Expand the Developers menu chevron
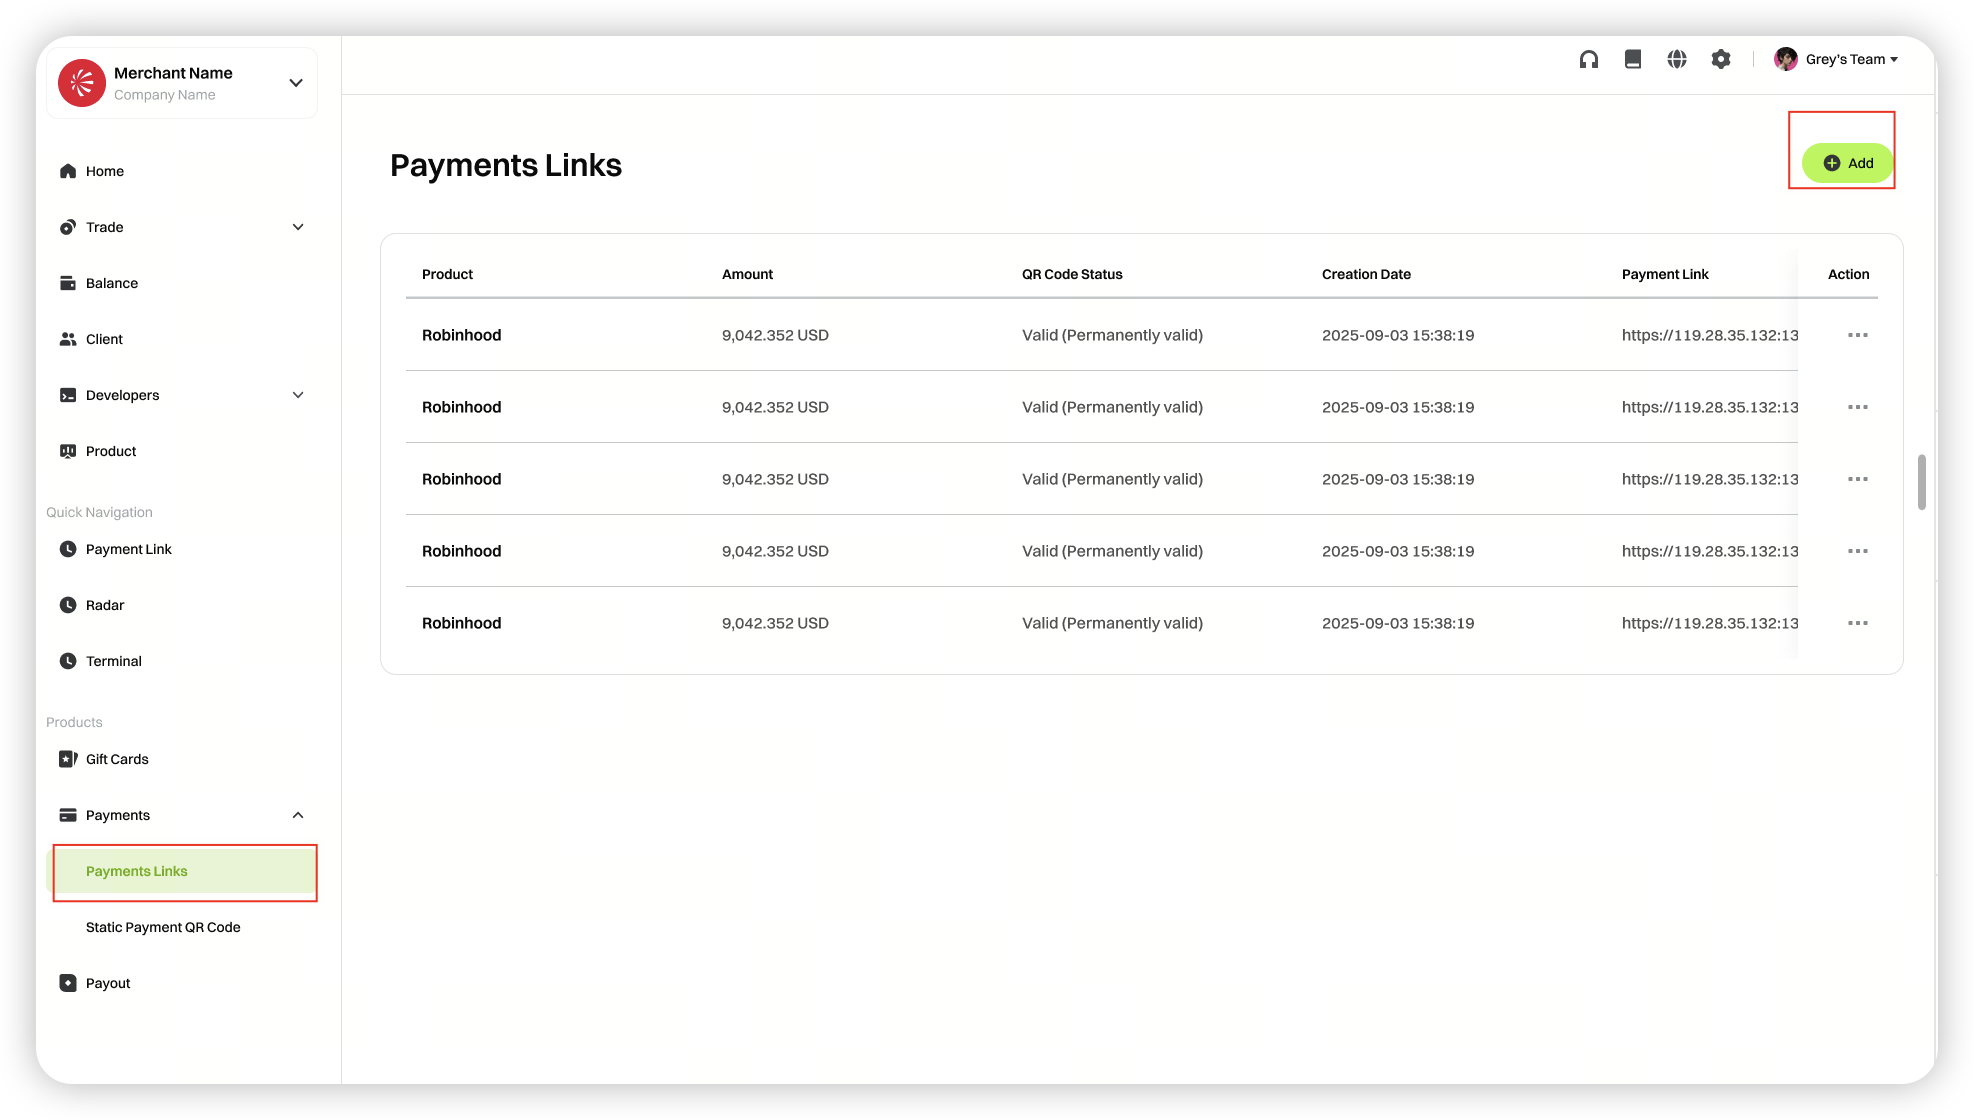Viewport: 1974px width, 1120px height. [298, 395]
